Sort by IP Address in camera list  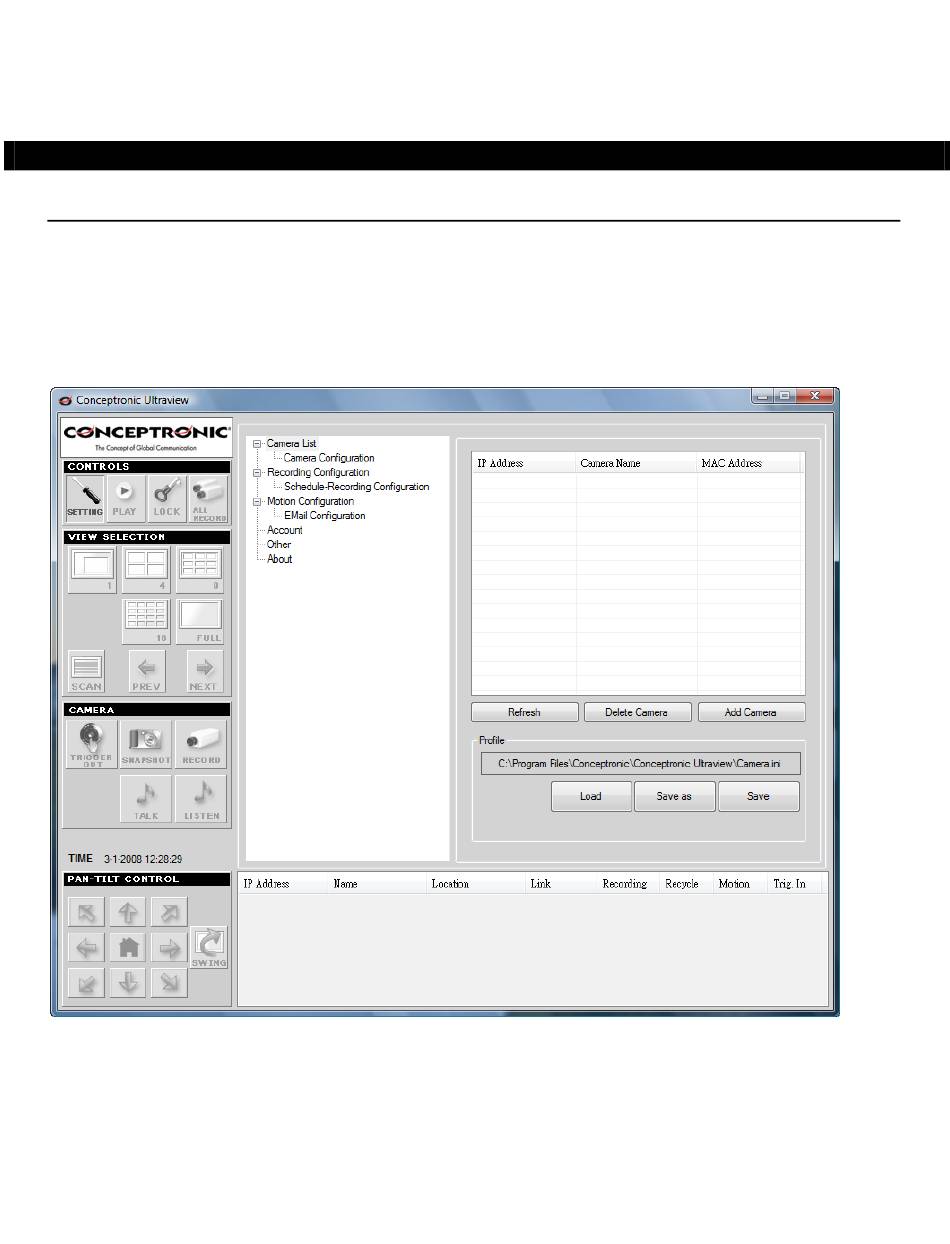524,463
